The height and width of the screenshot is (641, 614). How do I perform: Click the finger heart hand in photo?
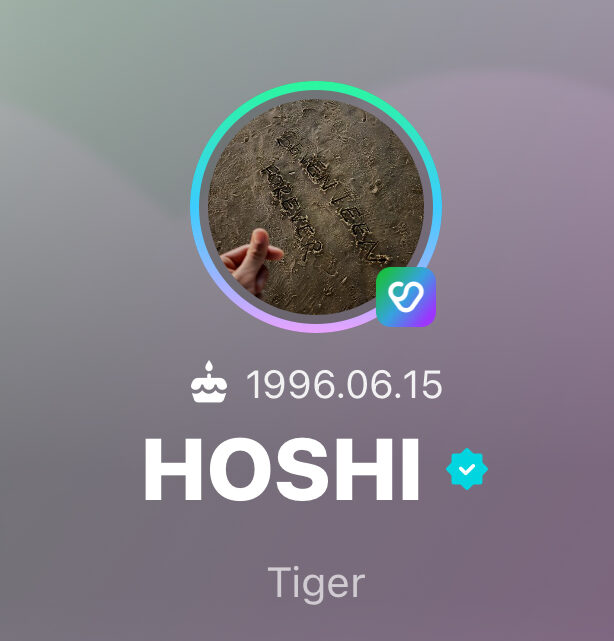(x=251, y=260)
